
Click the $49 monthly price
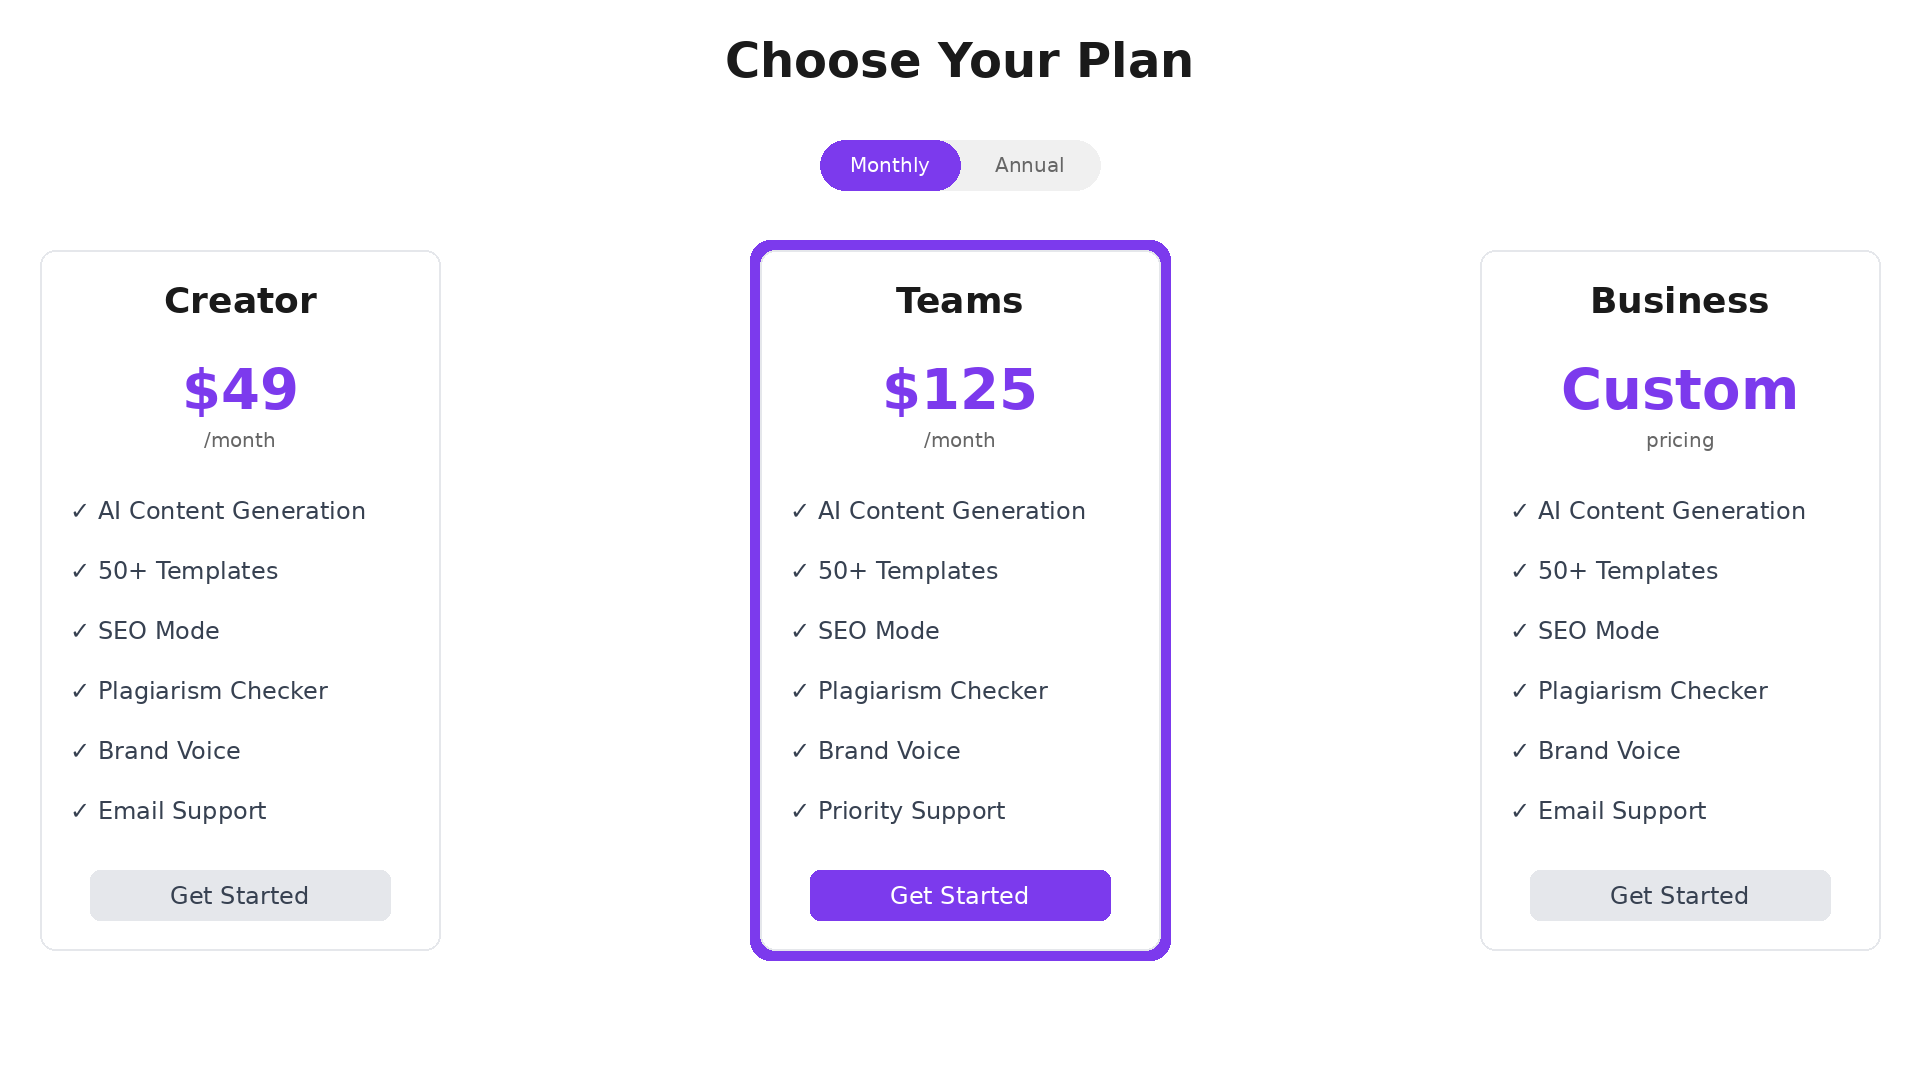240,390
